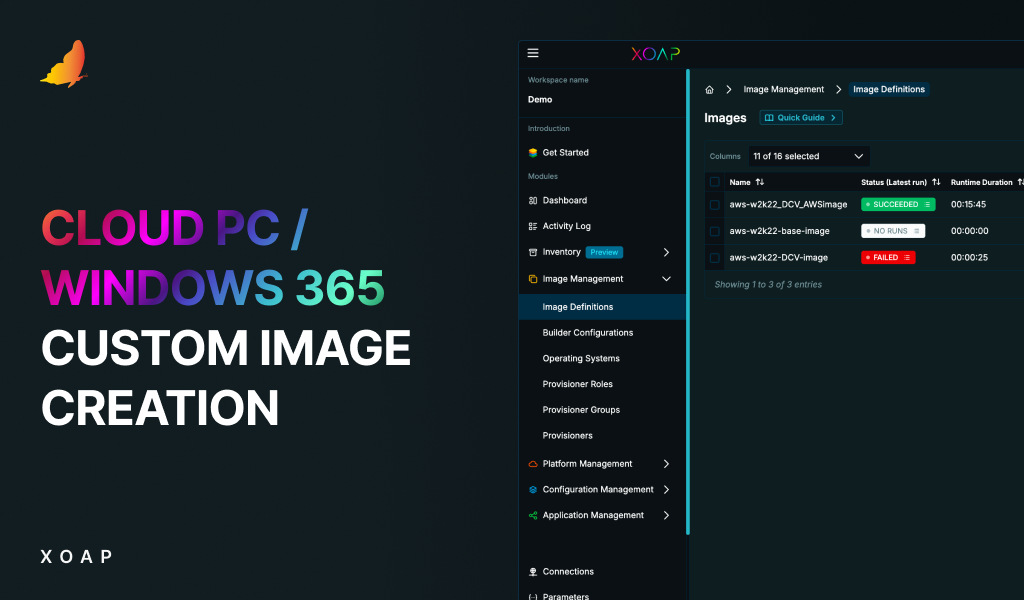Click Runtime Duration column header
The height and width of the screenshot is (600, 1024).
[x=982, y=183]
